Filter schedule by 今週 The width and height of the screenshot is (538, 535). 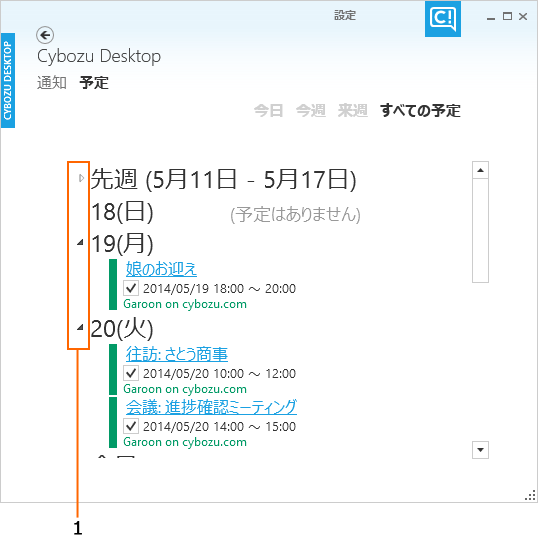tap(311, 111)
